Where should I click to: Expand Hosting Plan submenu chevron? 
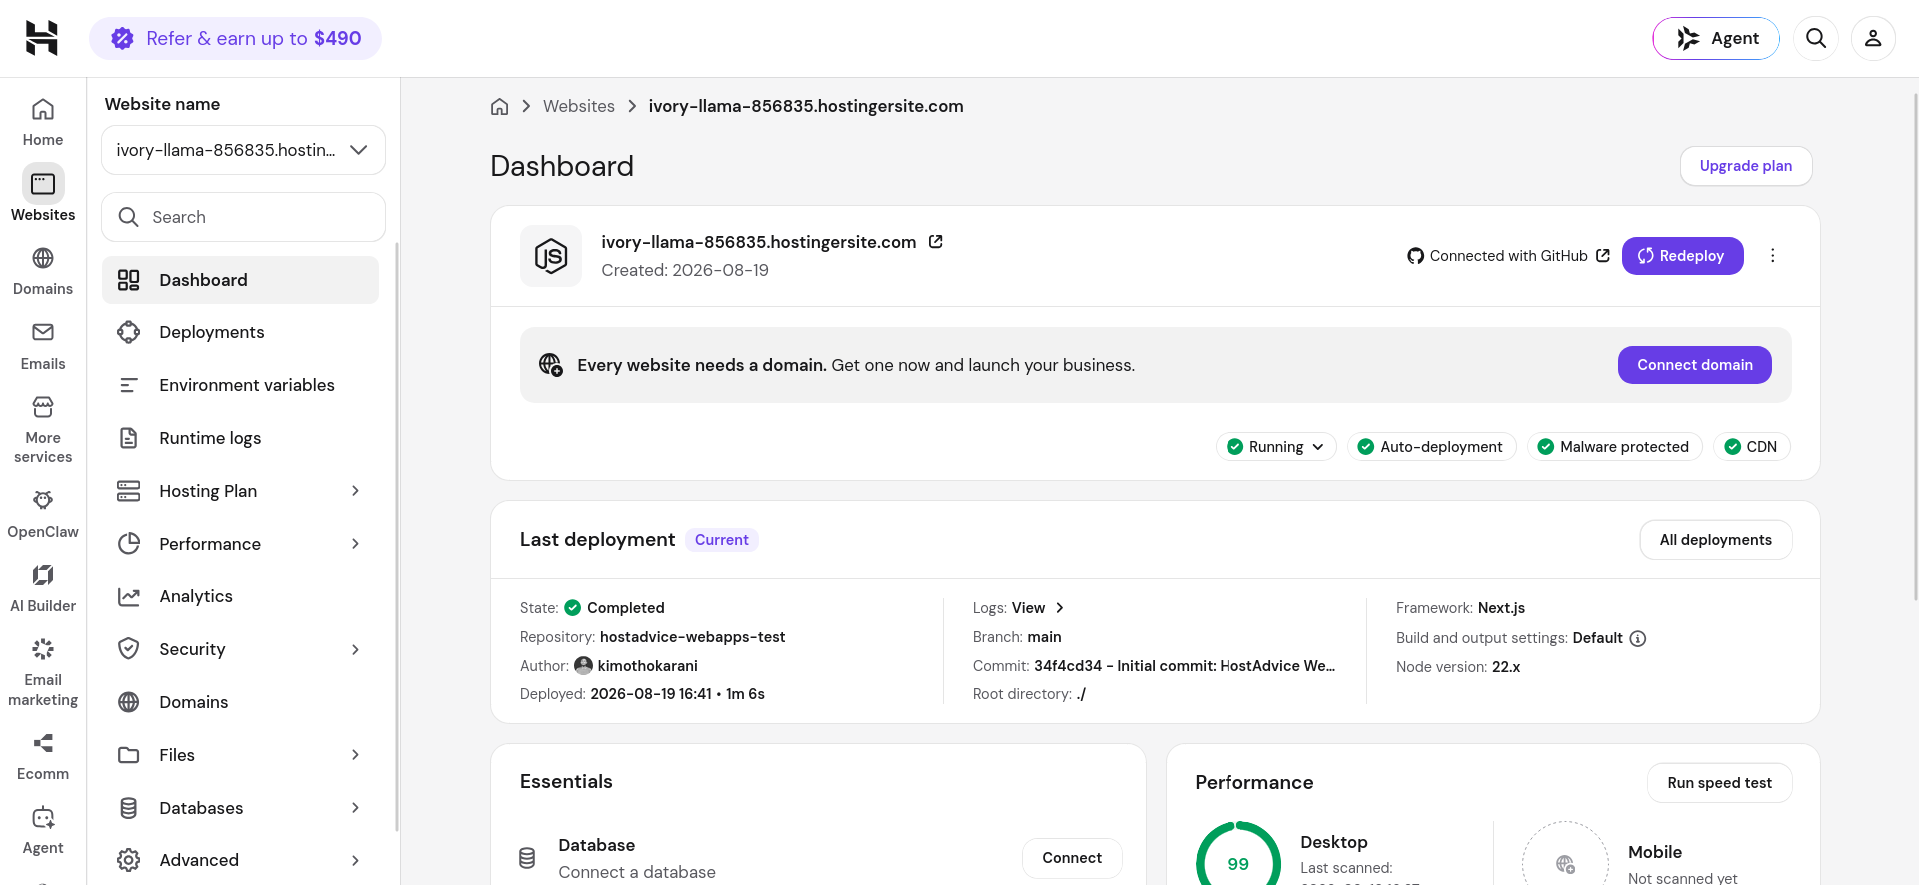tap(355, 491)
